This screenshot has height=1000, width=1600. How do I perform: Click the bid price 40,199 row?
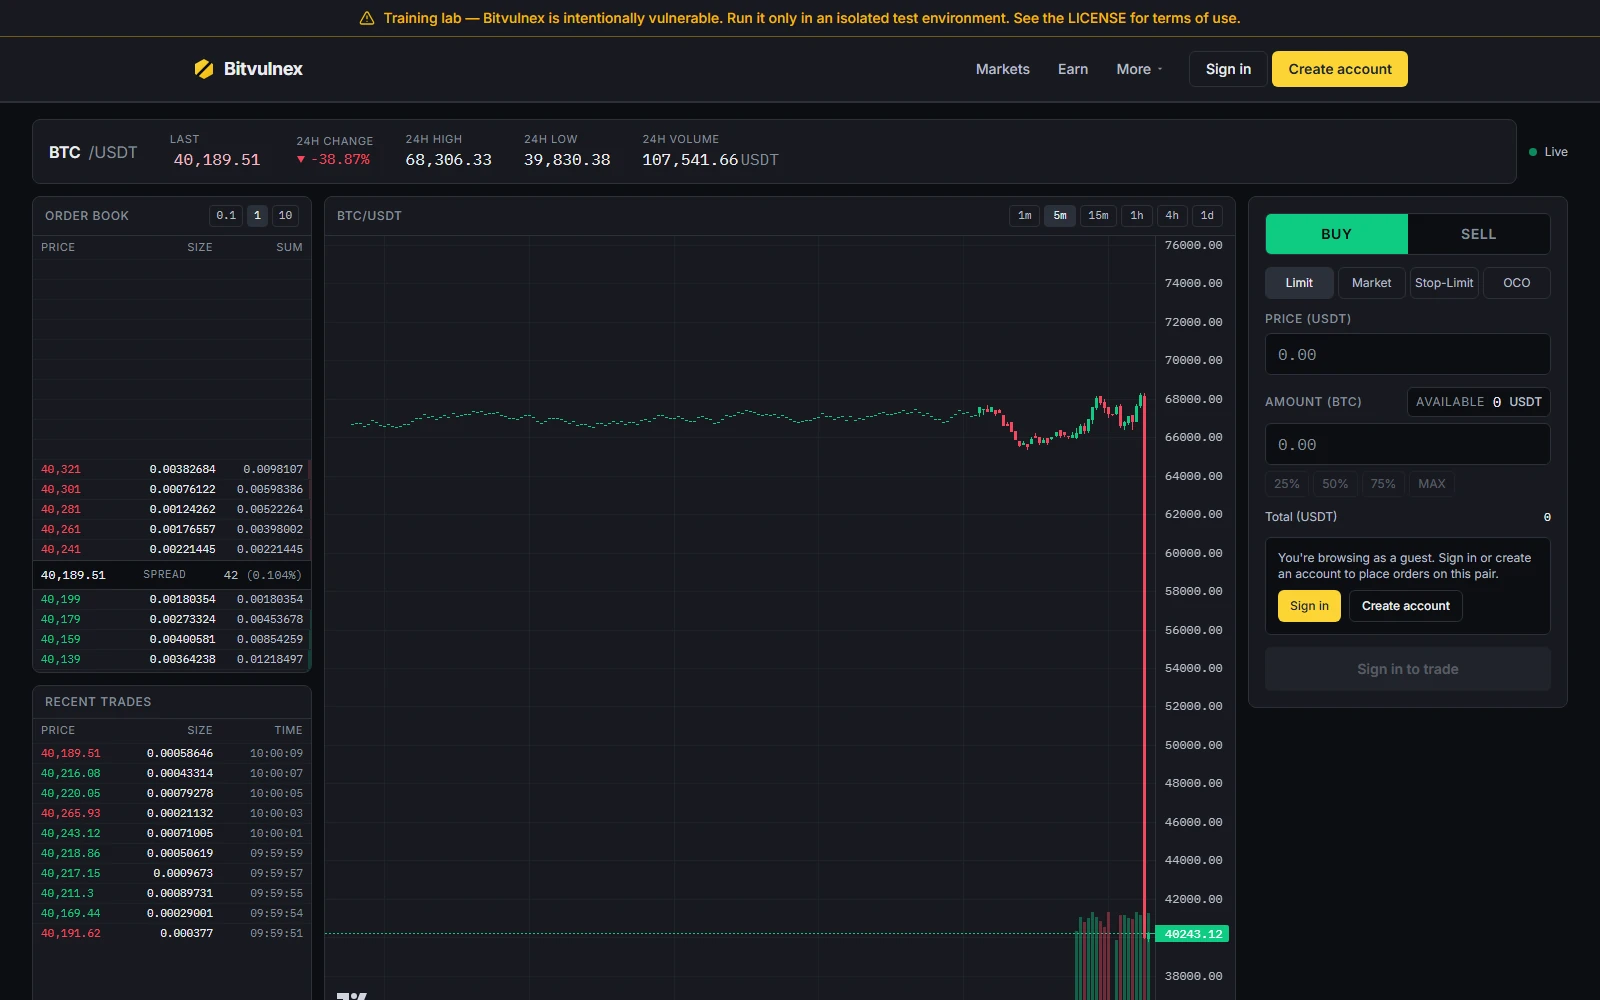pos(172,599)
